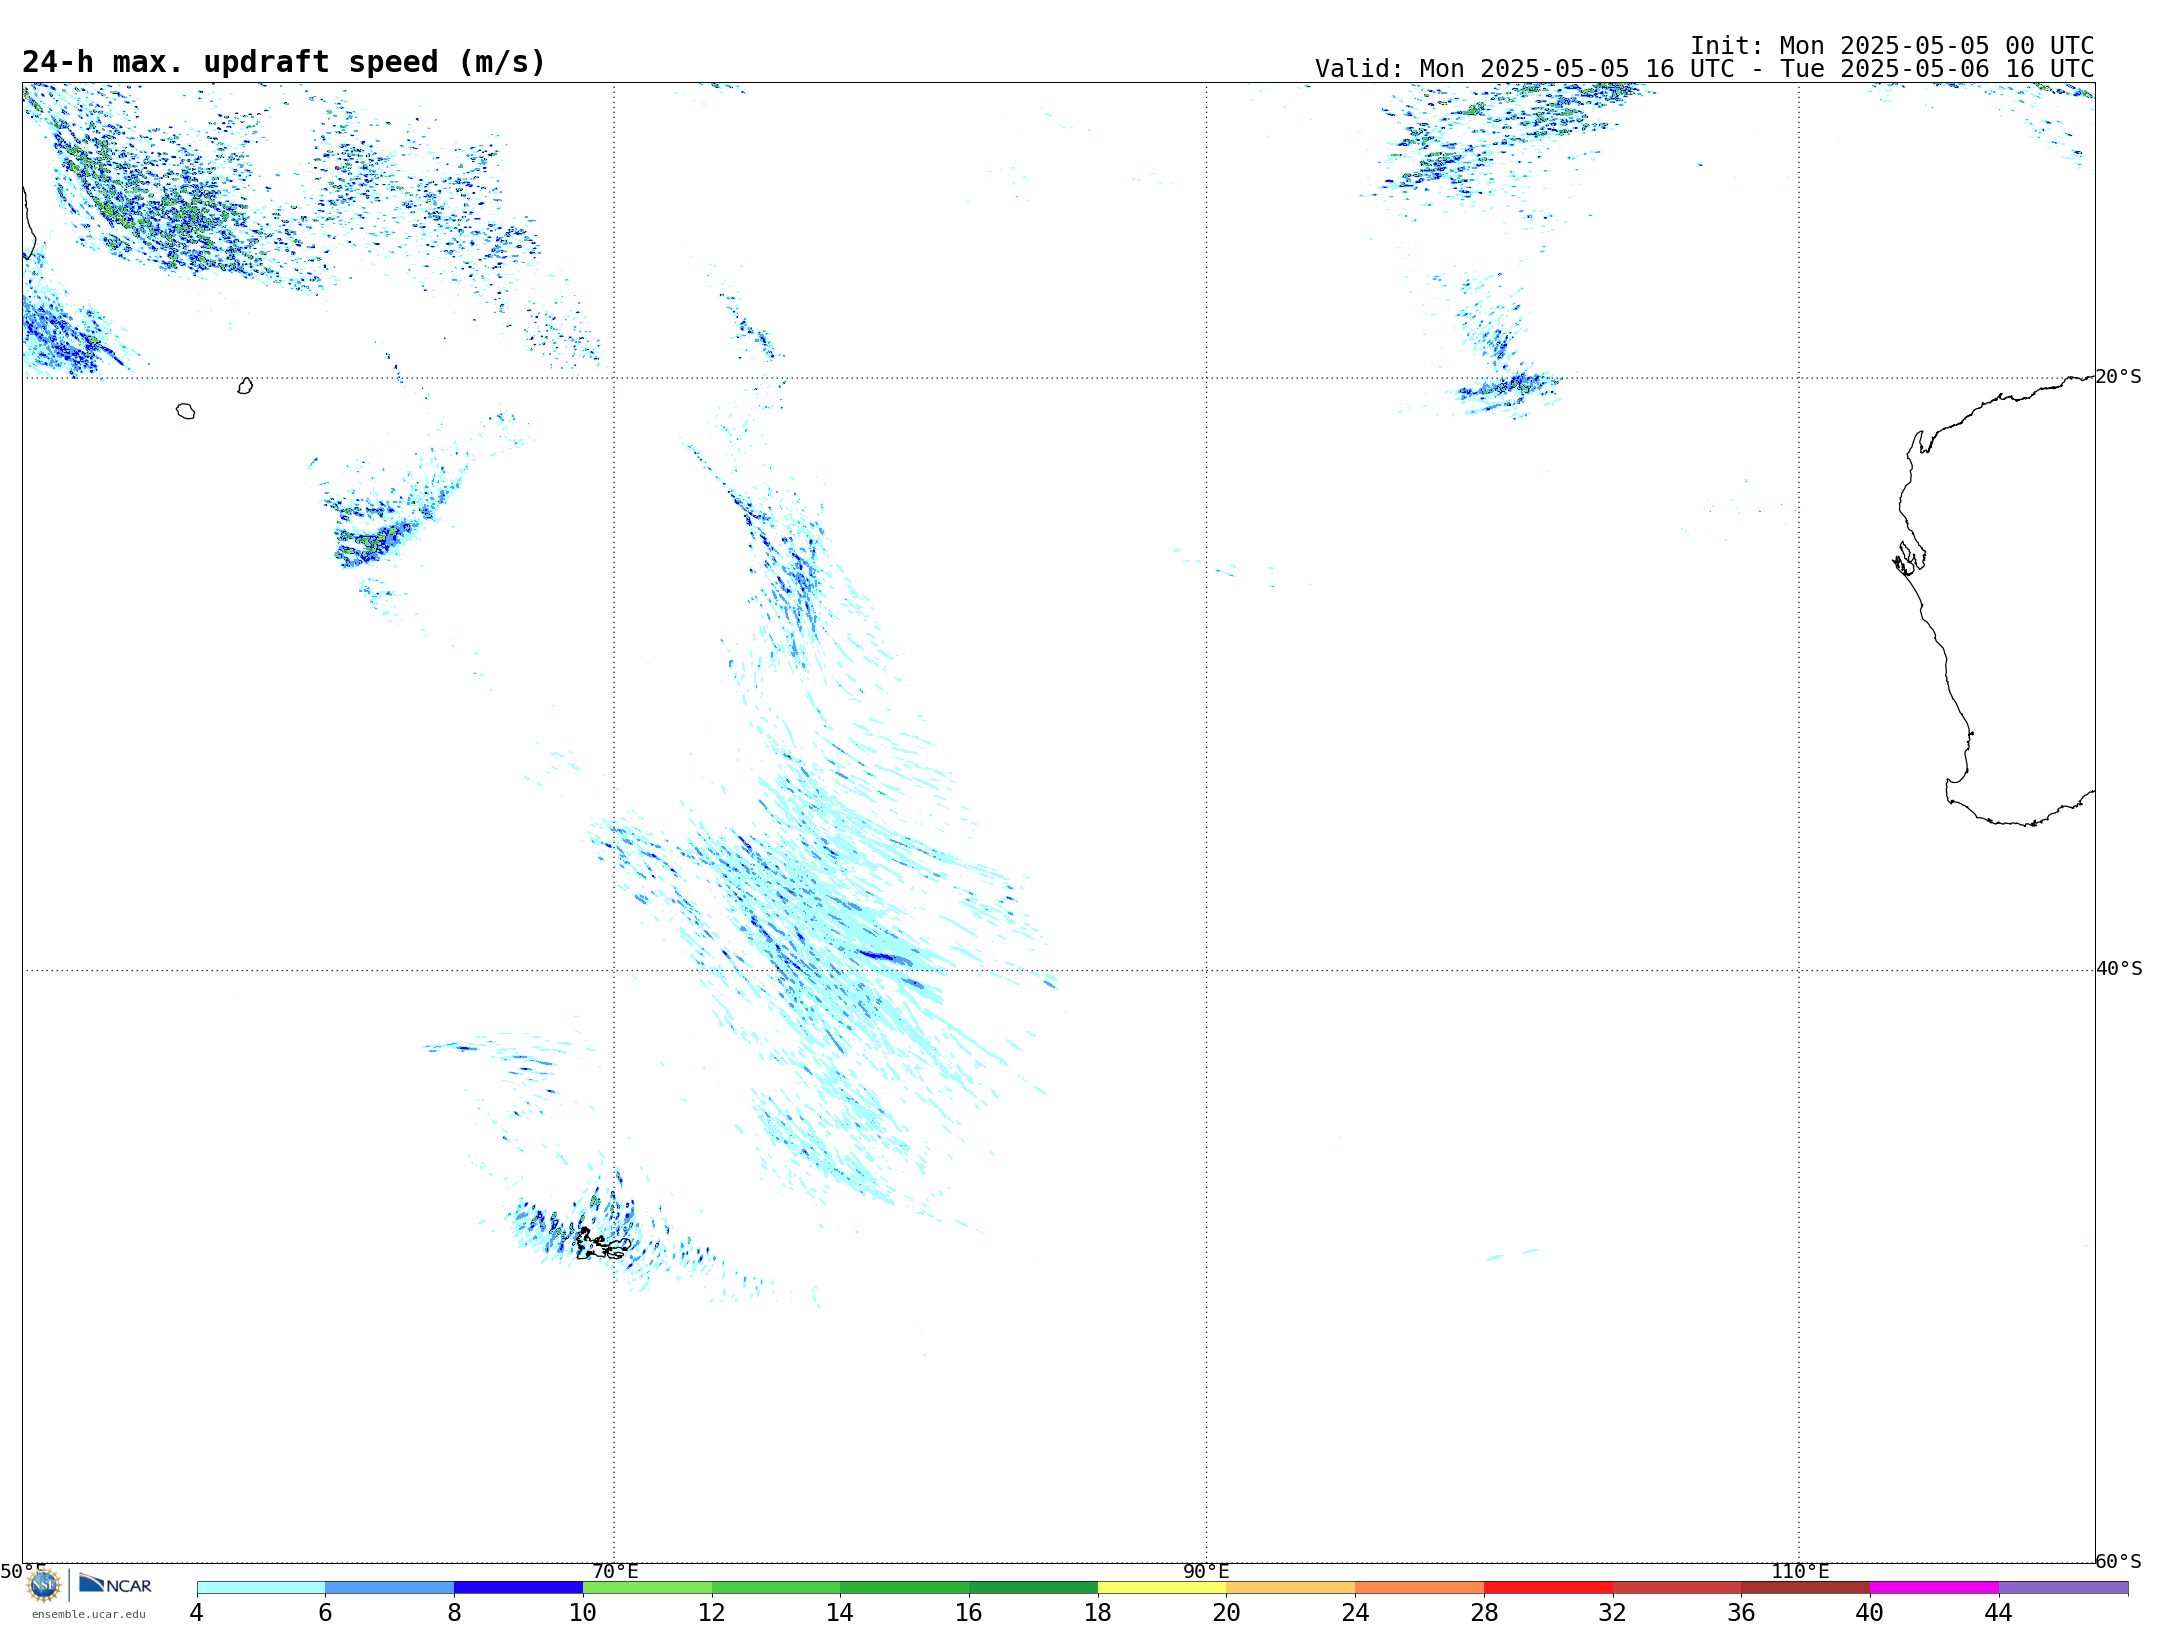The image size is (2160, 1626).
Task: Click the colorbar tick label "36"
Action: (x=1741, y=1612)
